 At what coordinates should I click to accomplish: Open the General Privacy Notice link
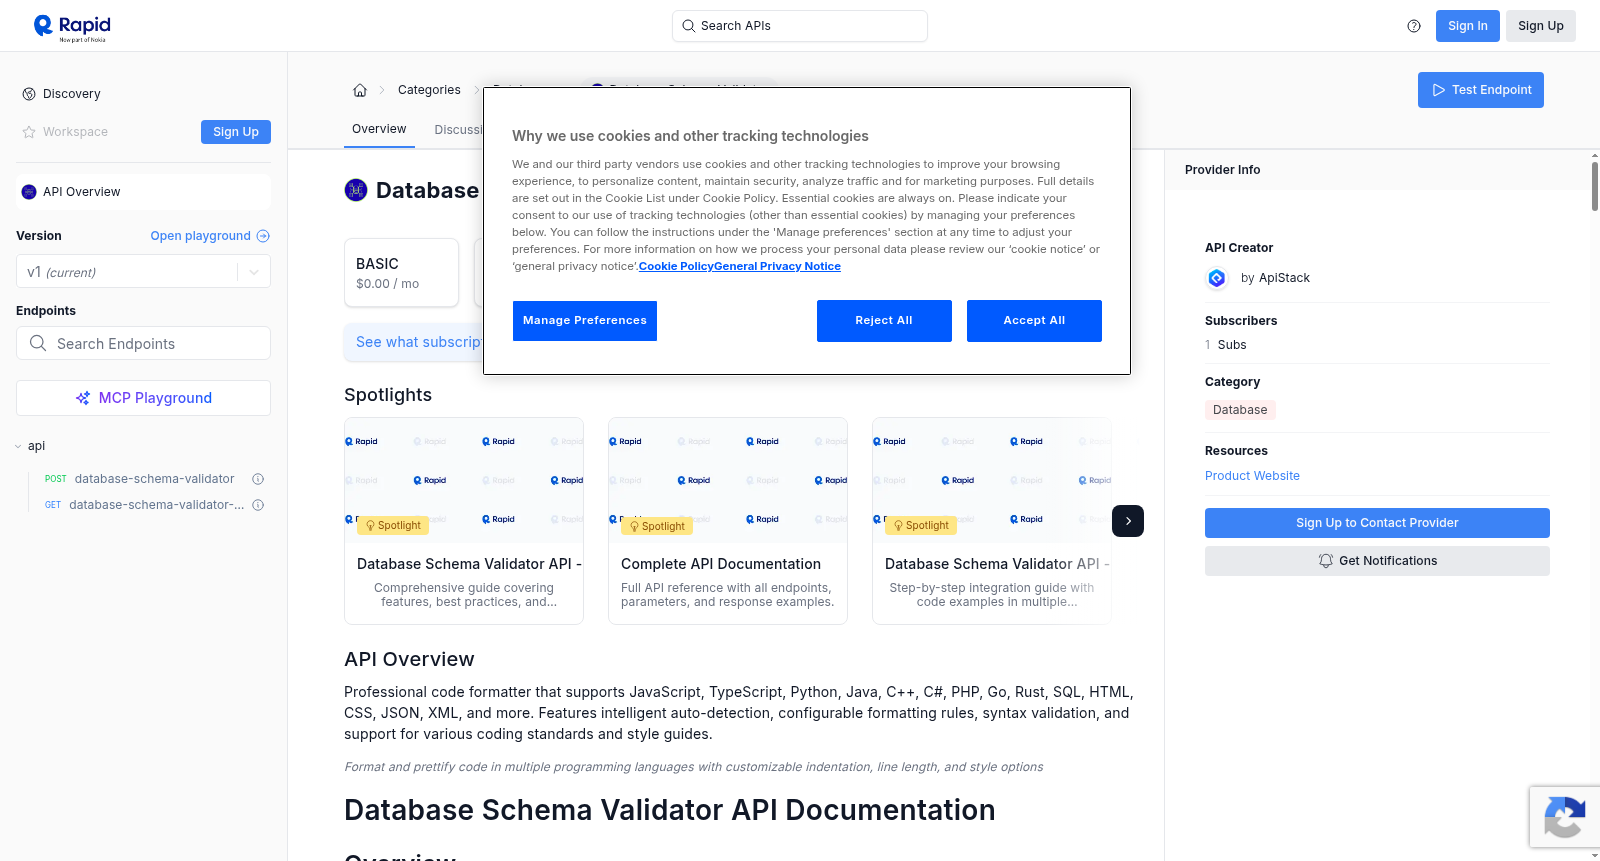(x=777, y=266)
